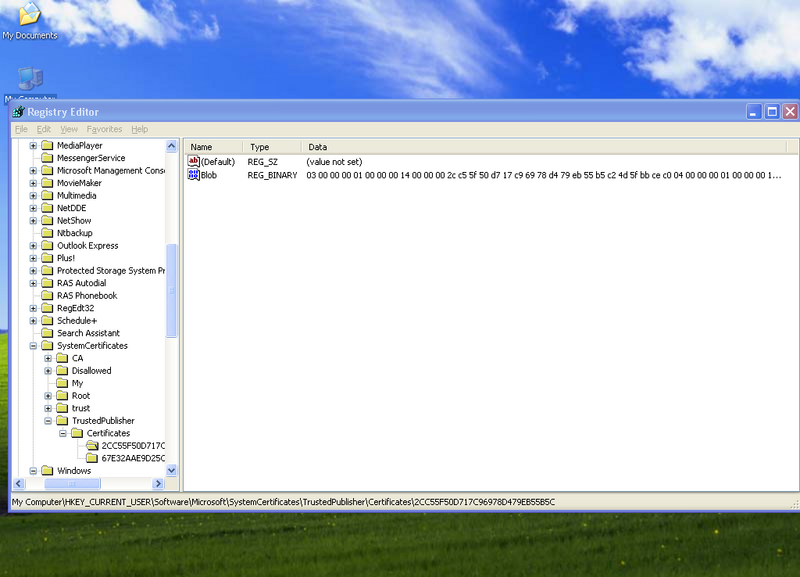The width and height of the screenshot is (800, 577).
Task: Collapse the Certificates key
Action: (63, 434)
